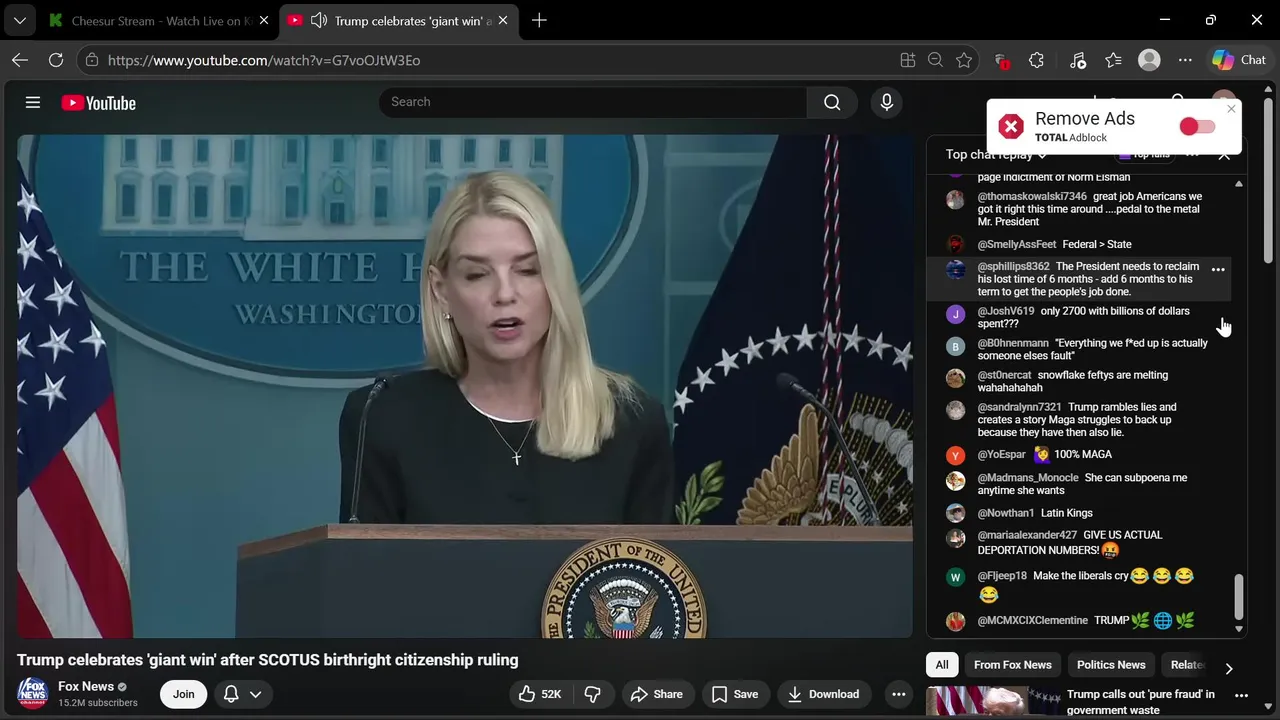Click the @Nowthan1 Latin Kings message

click(x=1078, y=513)
